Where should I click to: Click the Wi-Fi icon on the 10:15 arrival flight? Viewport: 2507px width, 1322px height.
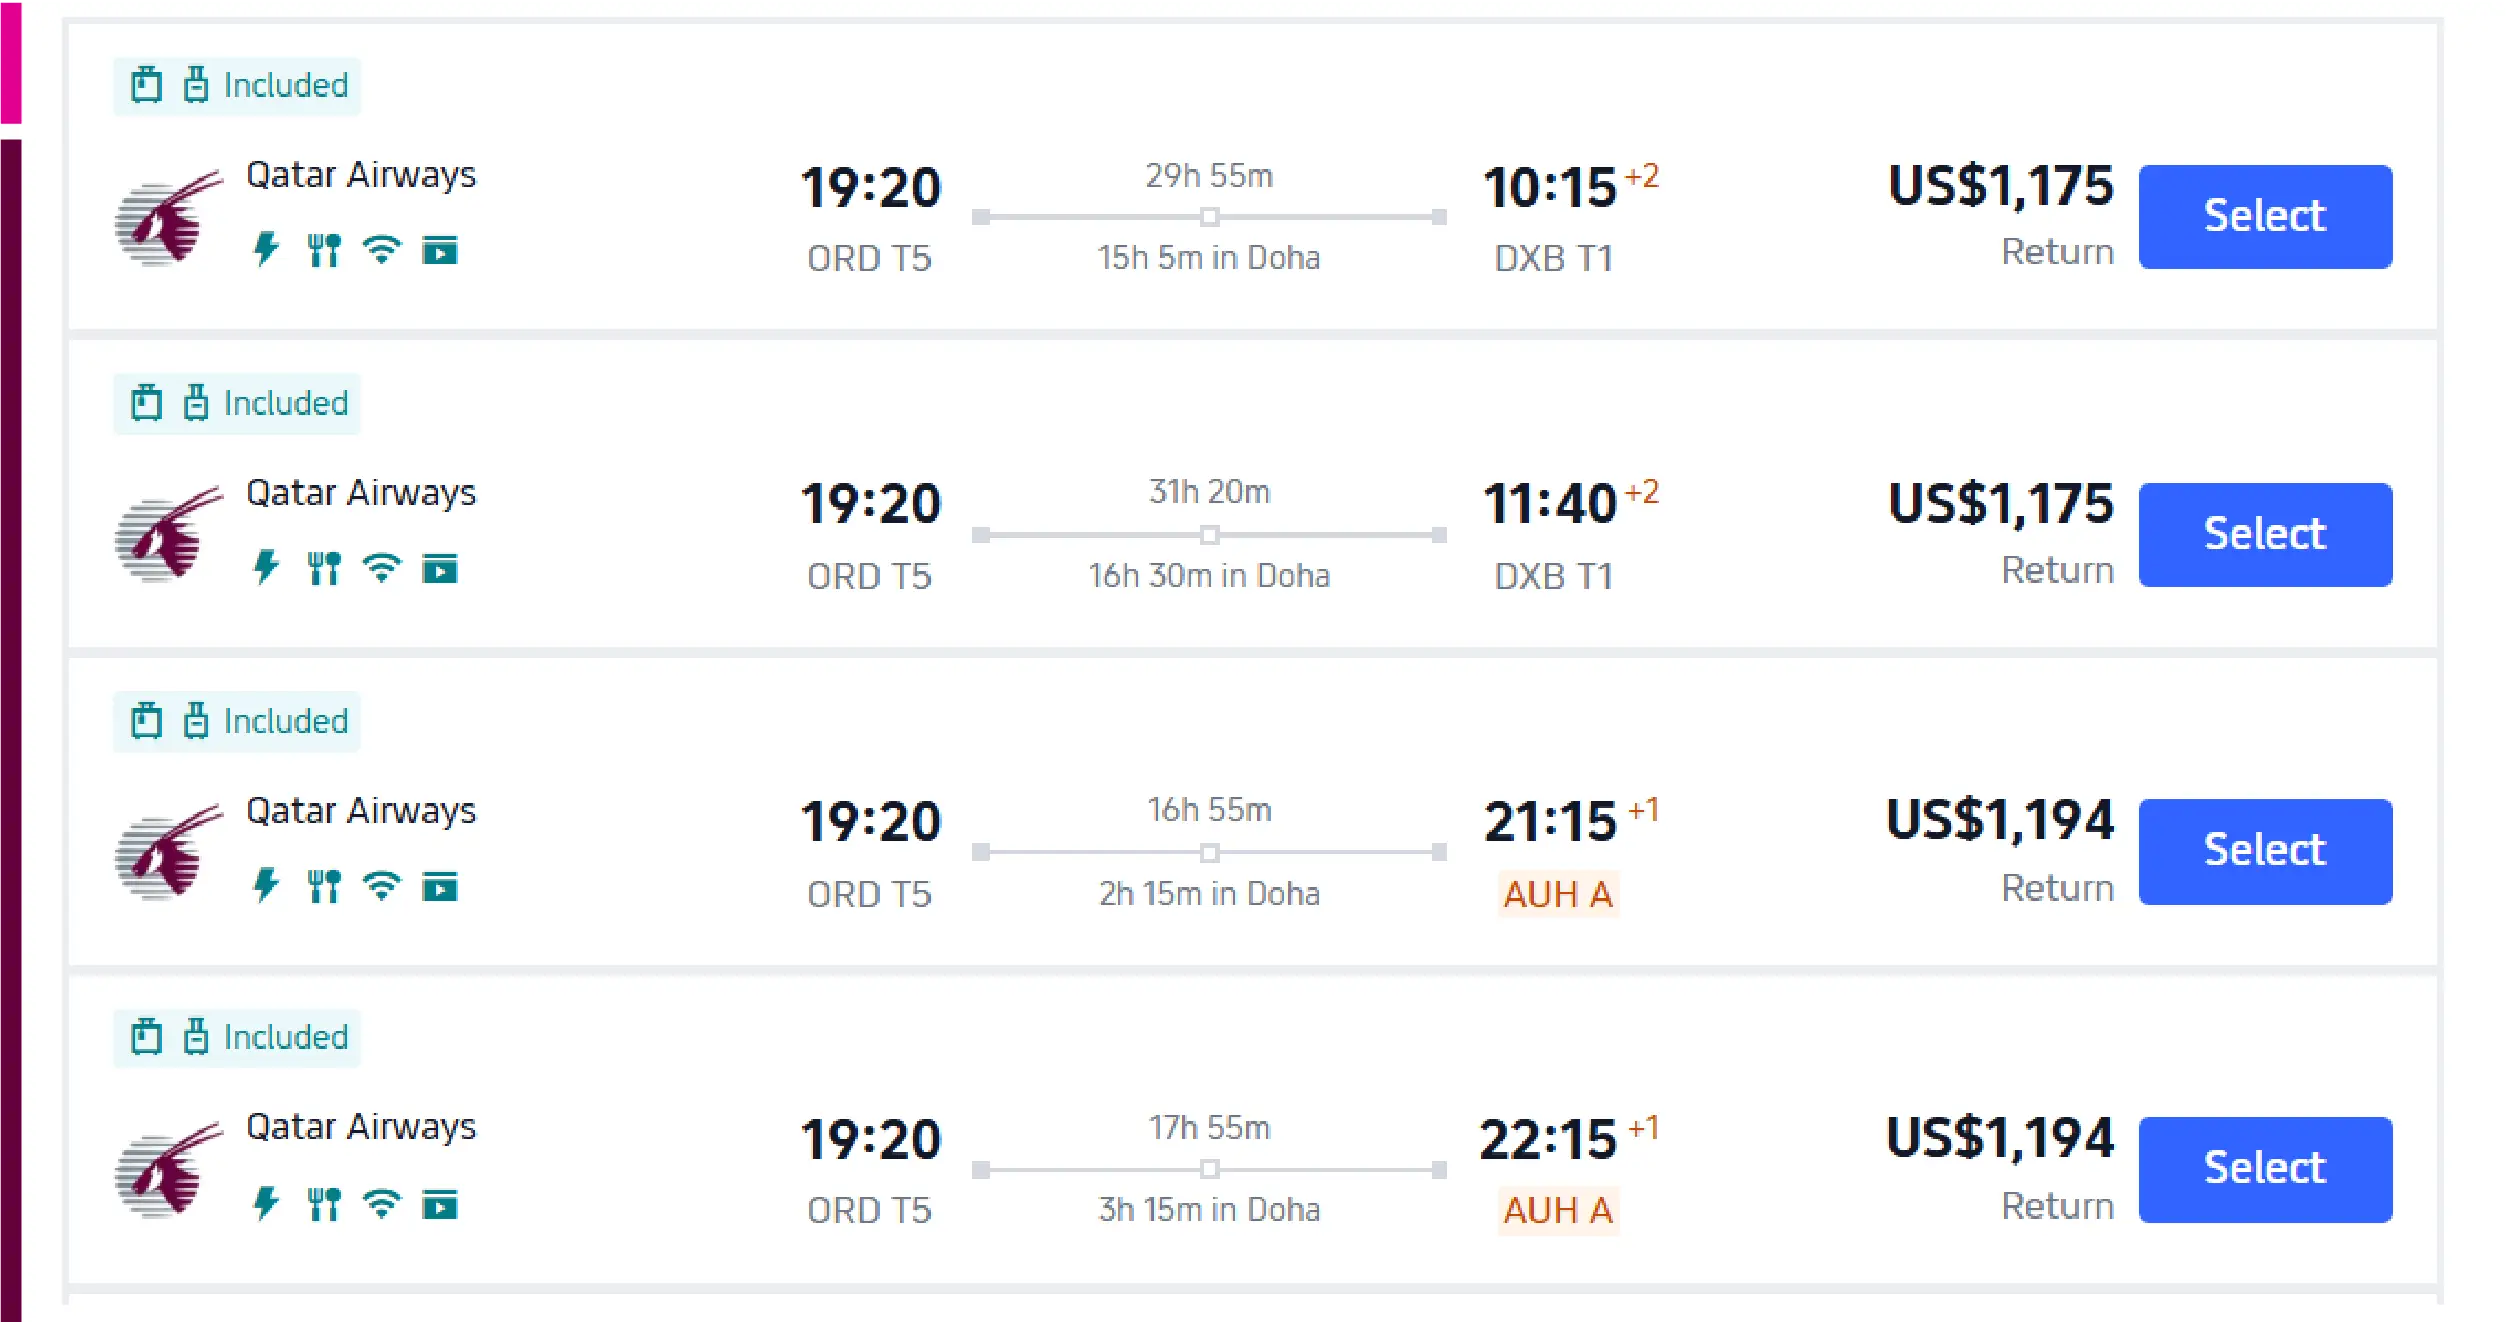pos(381,249)
